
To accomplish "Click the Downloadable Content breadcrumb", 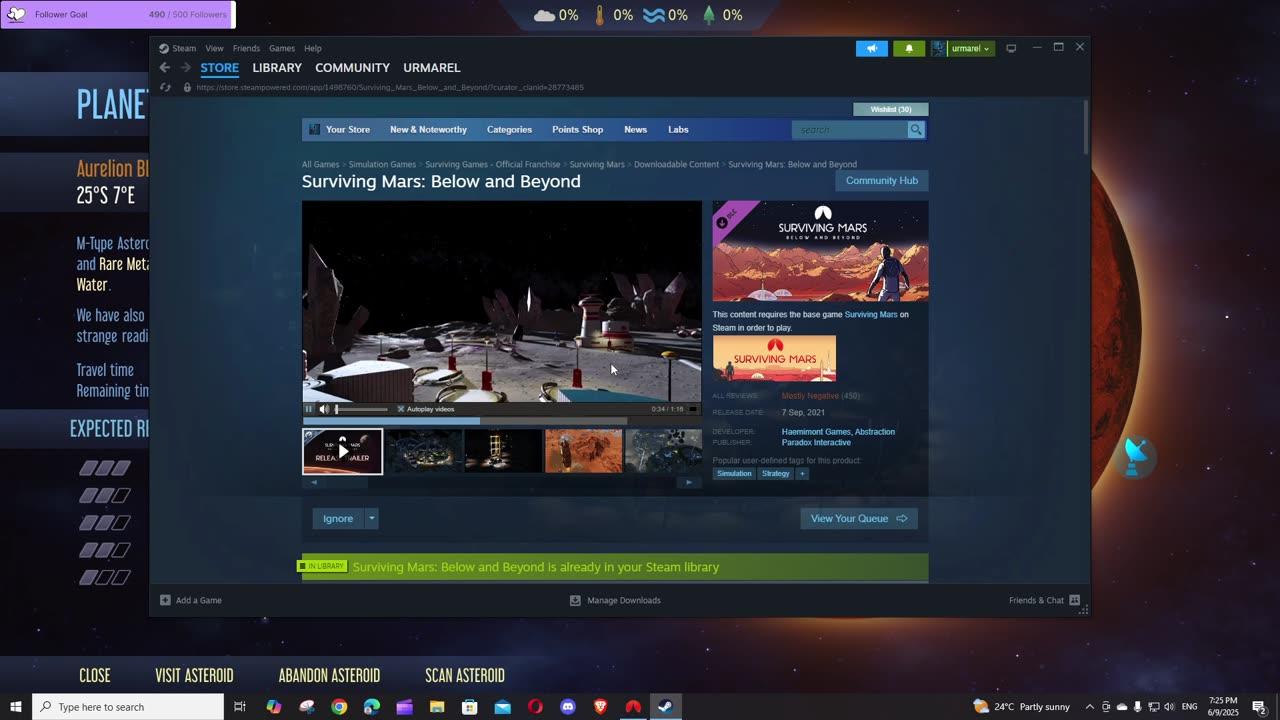I will point(676,165).
